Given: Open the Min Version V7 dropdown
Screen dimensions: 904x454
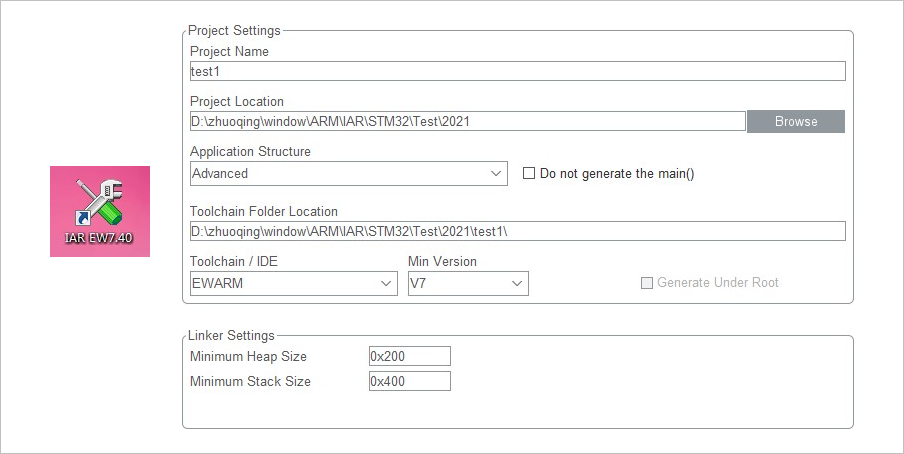Looking at the screenshot, I should pyautogui.click(x=468, y=283).
